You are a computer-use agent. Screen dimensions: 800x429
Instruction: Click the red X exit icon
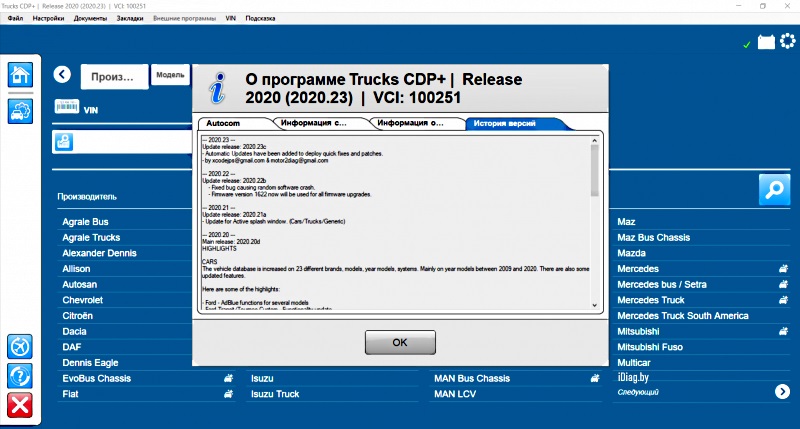[x=20, y=405]
